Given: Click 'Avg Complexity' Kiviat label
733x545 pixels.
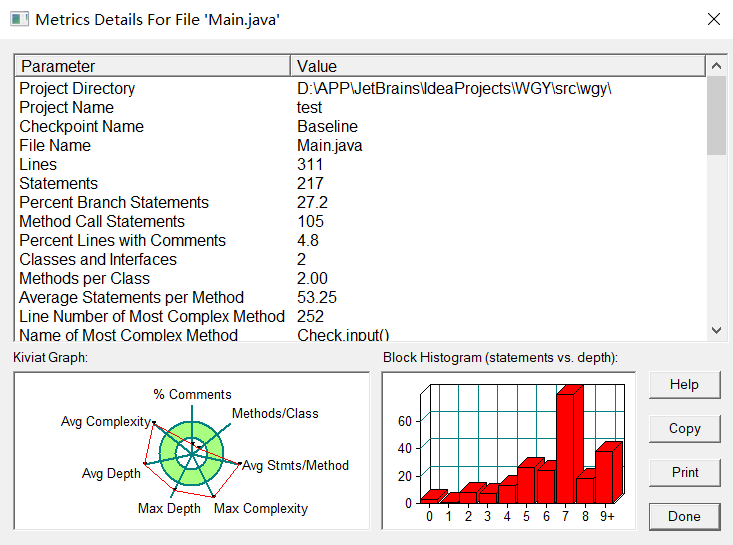Looking at the screenshot, I should point(106,422).
